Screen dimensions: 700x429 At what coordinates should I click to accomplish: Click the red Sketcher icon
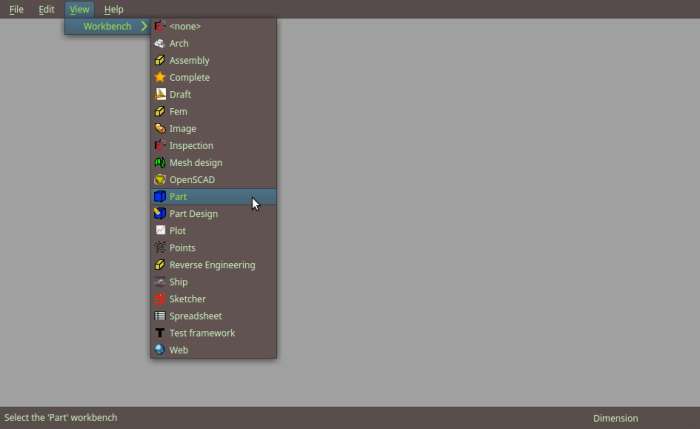point(160,299)
